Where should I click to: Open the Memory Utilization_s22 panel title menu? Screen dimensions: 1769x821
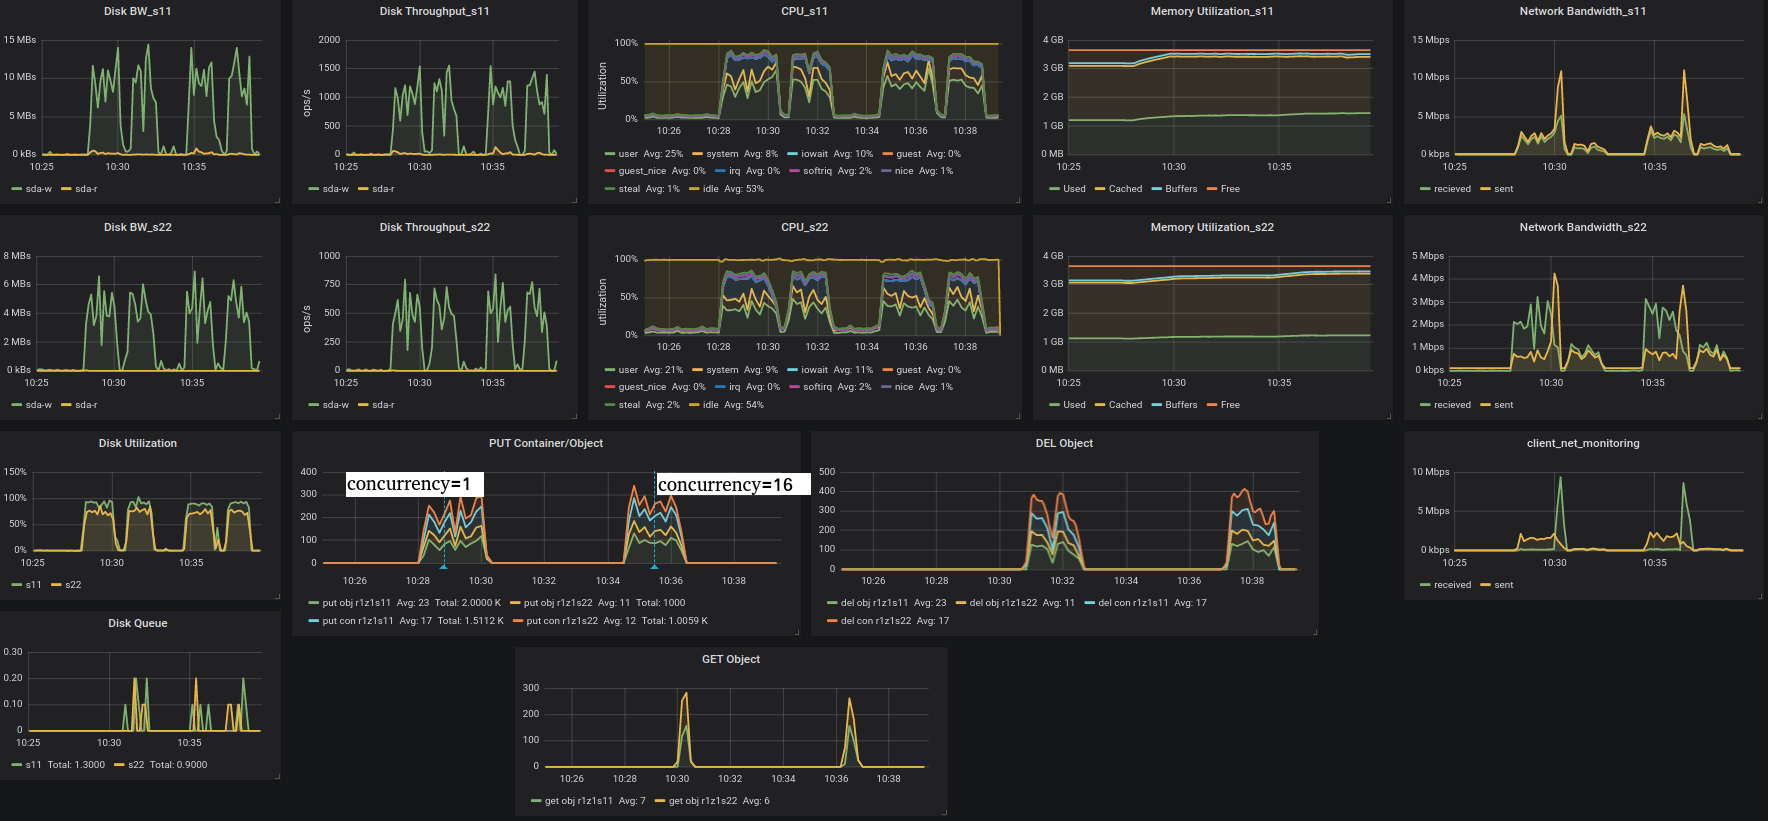click(1212, 227)
